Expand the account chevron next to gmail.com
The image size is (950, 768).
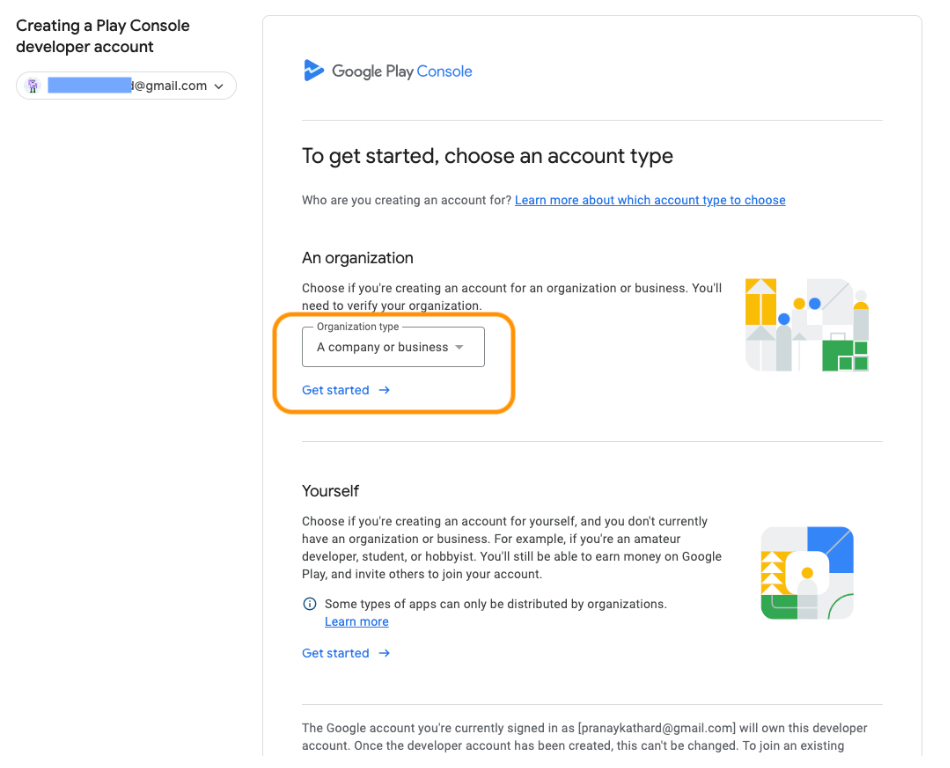pyautogui.click(x=219, y=87)
